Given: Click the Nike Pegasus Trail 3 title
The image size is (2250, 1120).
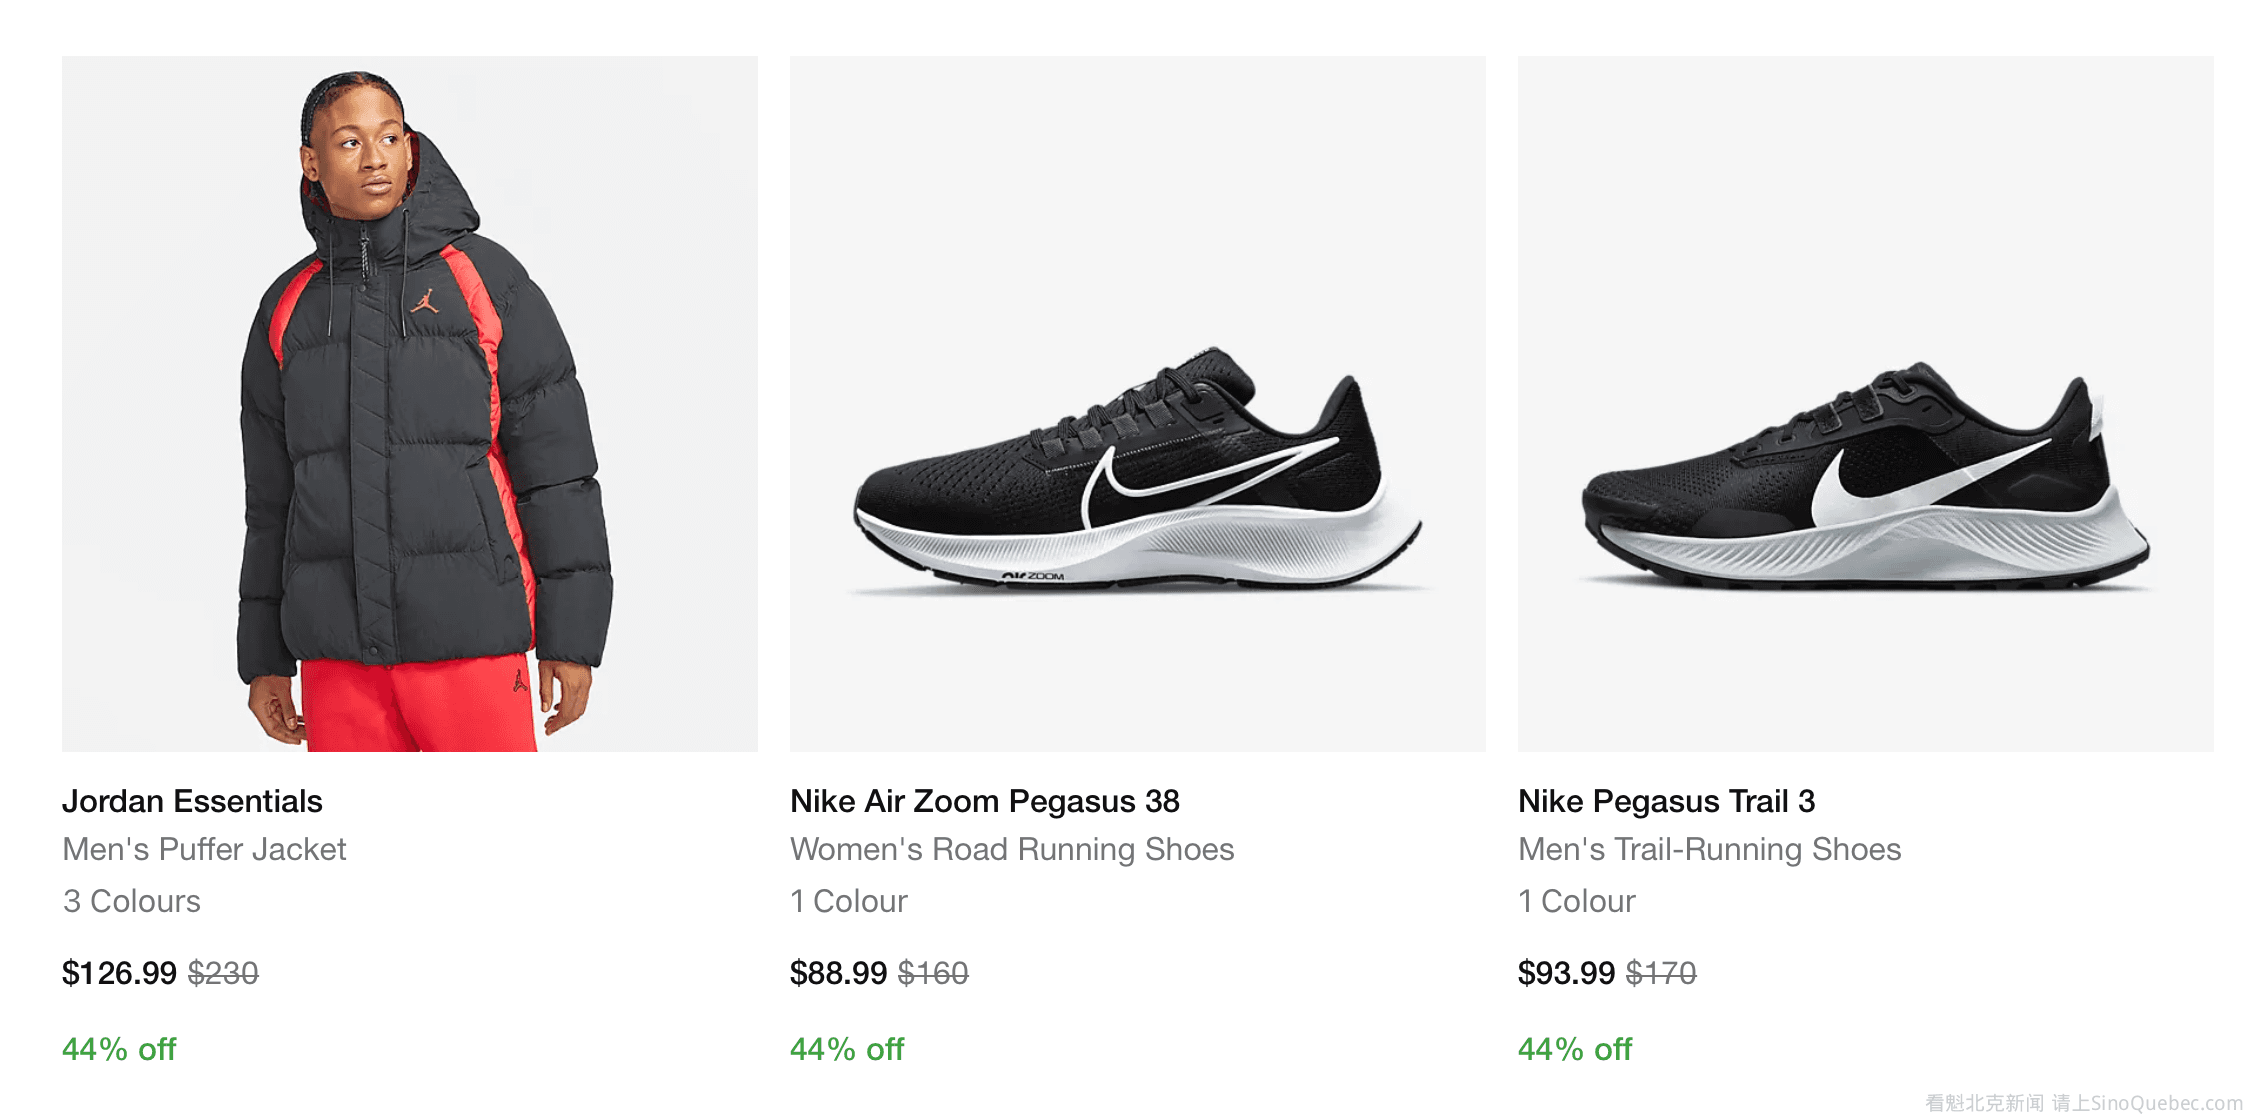Looking at the screenshot, I should [1666, 801].
